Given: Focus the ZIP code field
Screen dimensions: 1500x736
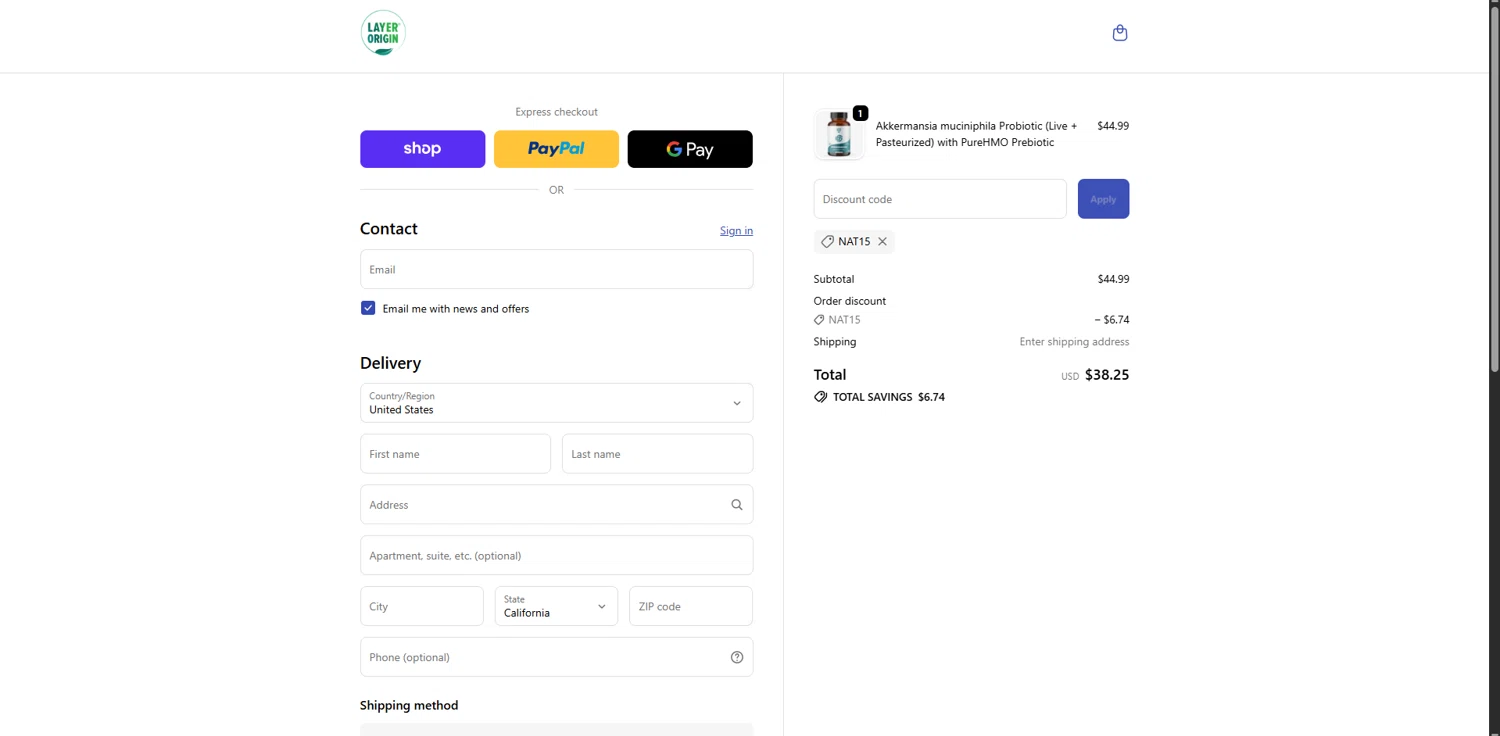Looking at the screenshot, I should point(690,606).
